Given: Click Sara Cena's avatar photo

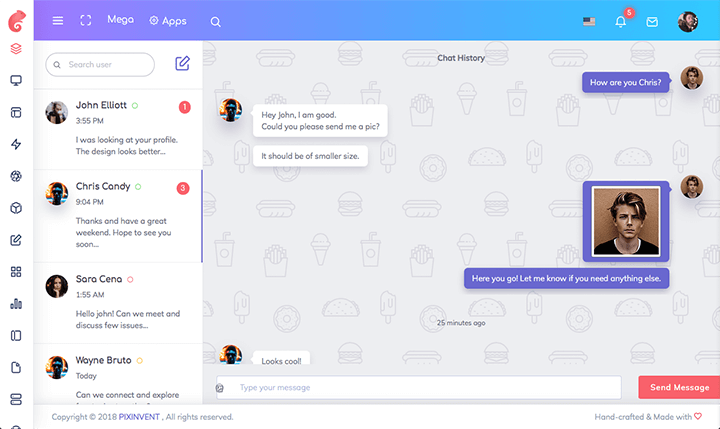Looking at the screenshot, I should point(56,286).
